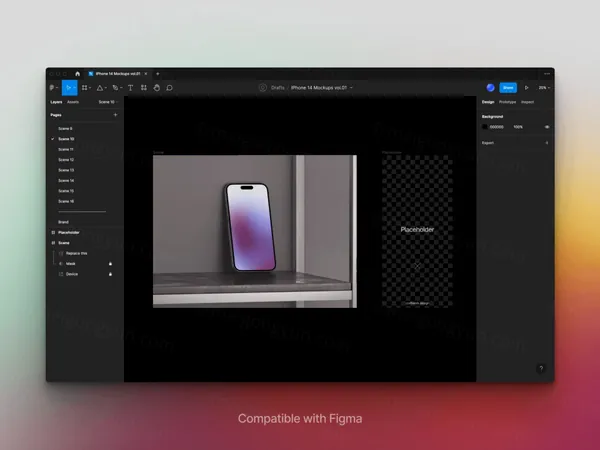Viewport: 600px width, 450px height.
Task: Click the Background color swatch
Action: (x=486, y=127)
